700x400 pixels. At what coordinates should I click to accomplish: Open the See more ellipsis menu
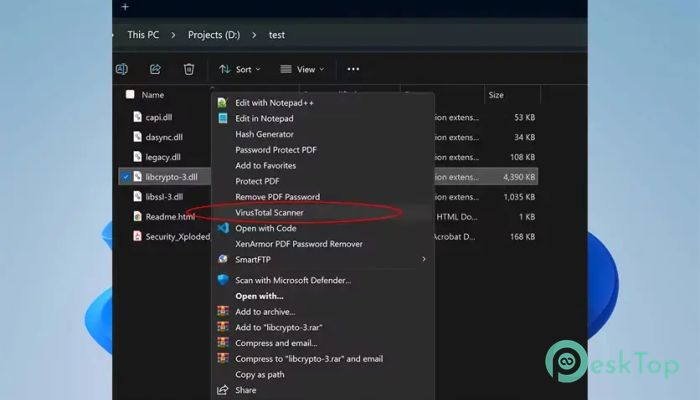(x=353, y=69)
